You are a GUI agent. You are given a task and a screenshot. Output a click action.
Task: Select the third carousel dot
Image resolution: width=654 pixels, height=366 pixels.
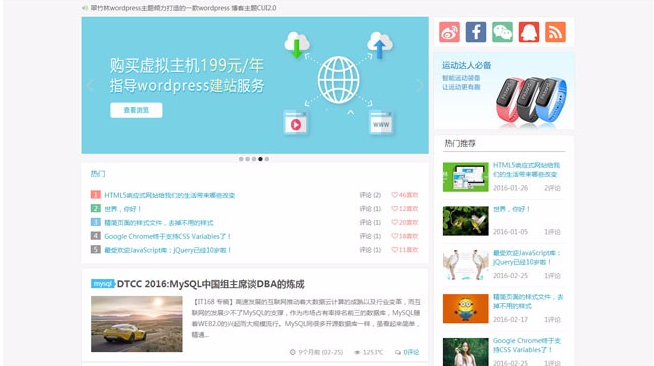tap(254, 159)
